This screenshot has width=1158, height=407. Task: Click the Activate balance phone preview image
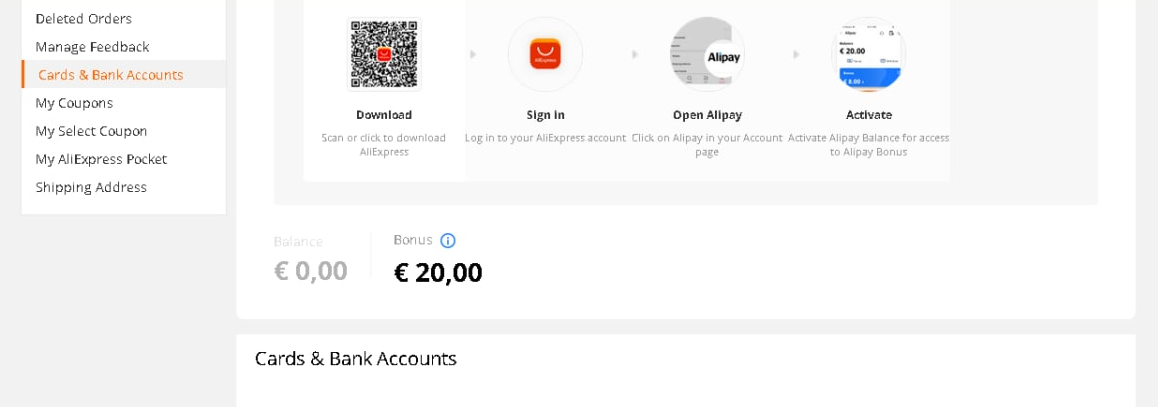(868, 55)
